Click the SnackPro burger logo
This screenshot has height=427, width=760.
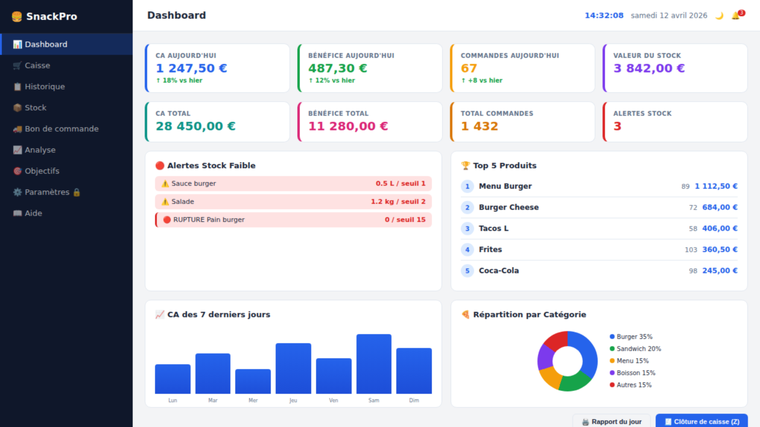click(x=17, y=17)
